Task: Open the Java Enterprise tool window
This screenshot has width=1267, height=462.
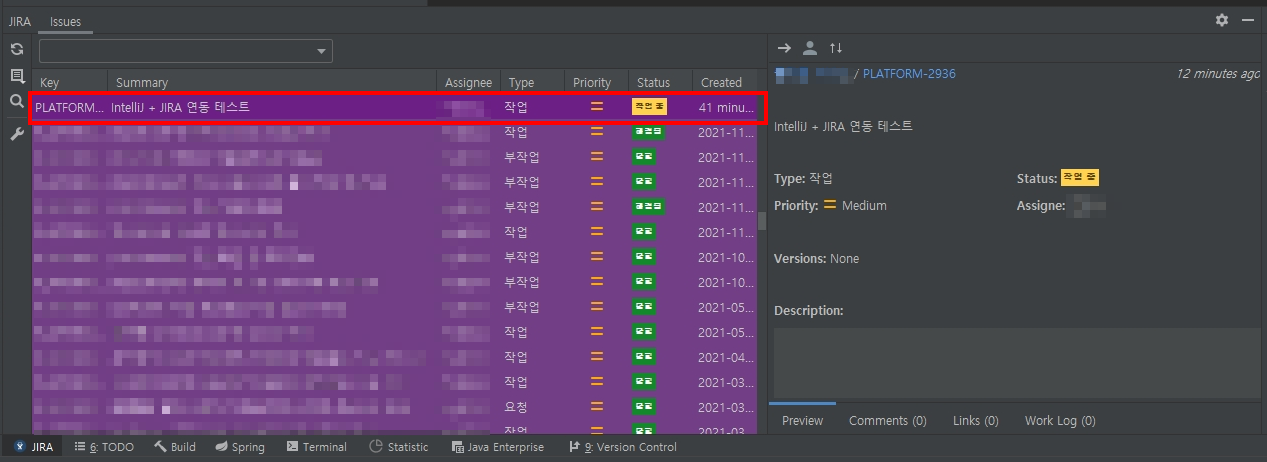Action: click(x=498, y=447)
